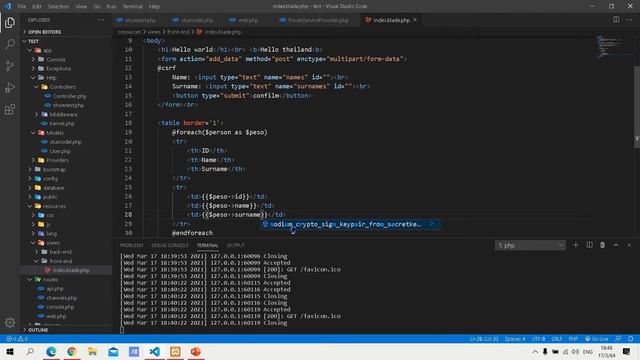Click the Explorer more actions ellipsis
Image resolution: width=640 pixels, height=360 pixels.
click(x=101, y=20)
